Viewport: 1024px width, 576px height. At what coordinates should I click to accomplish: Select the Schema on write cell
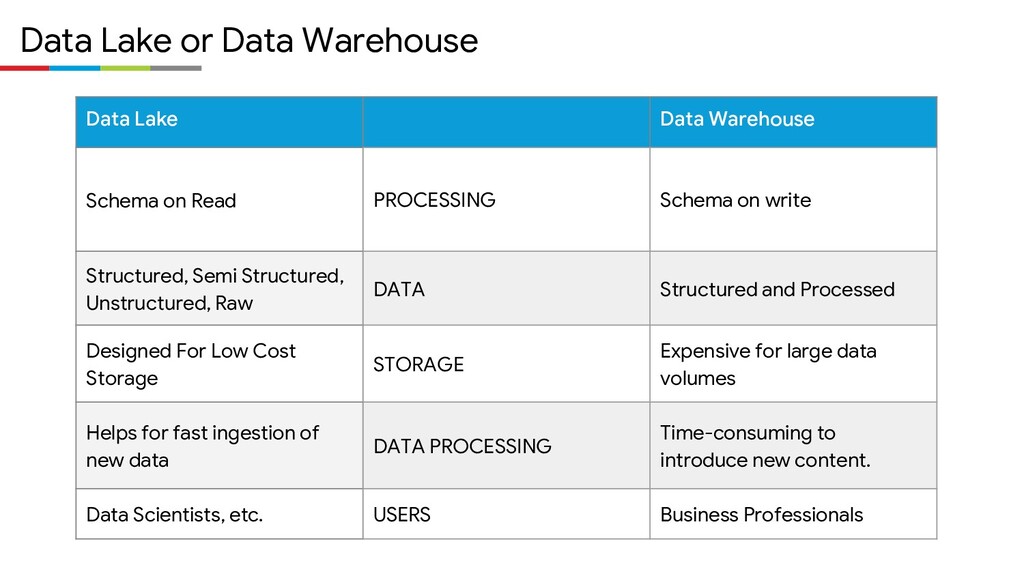click(793, 200)
